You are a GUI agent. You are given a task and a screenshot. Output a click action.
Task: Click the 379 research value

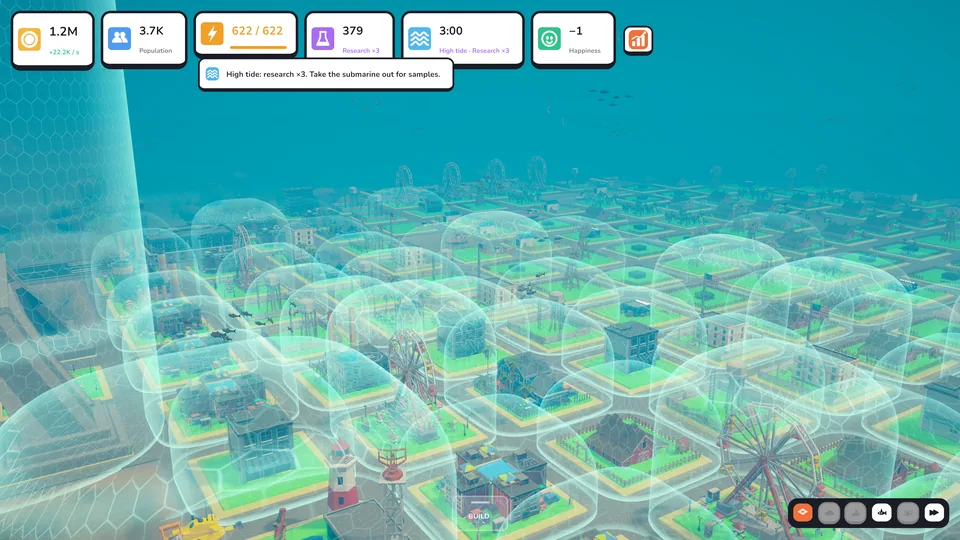[353, 31]
